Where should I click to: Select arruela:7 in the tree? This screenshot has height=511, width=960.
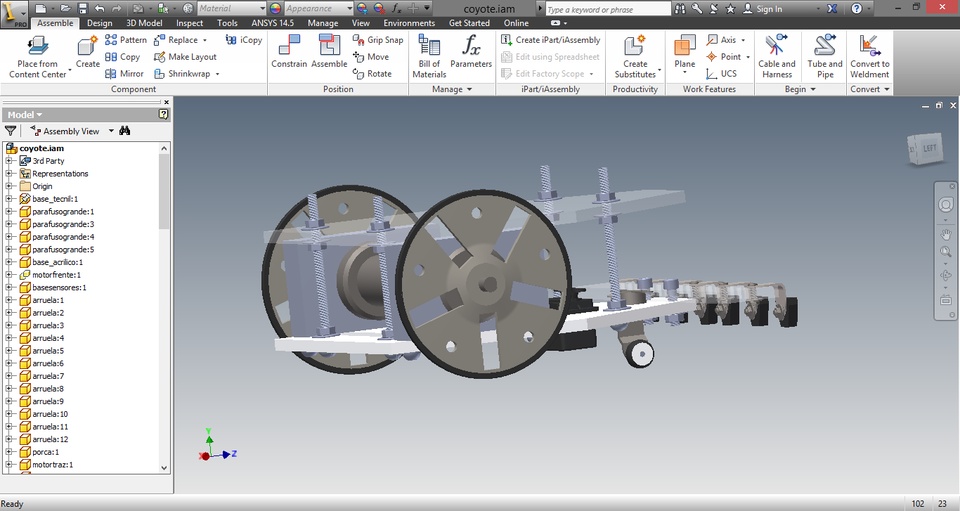click(x=48, y=376)
